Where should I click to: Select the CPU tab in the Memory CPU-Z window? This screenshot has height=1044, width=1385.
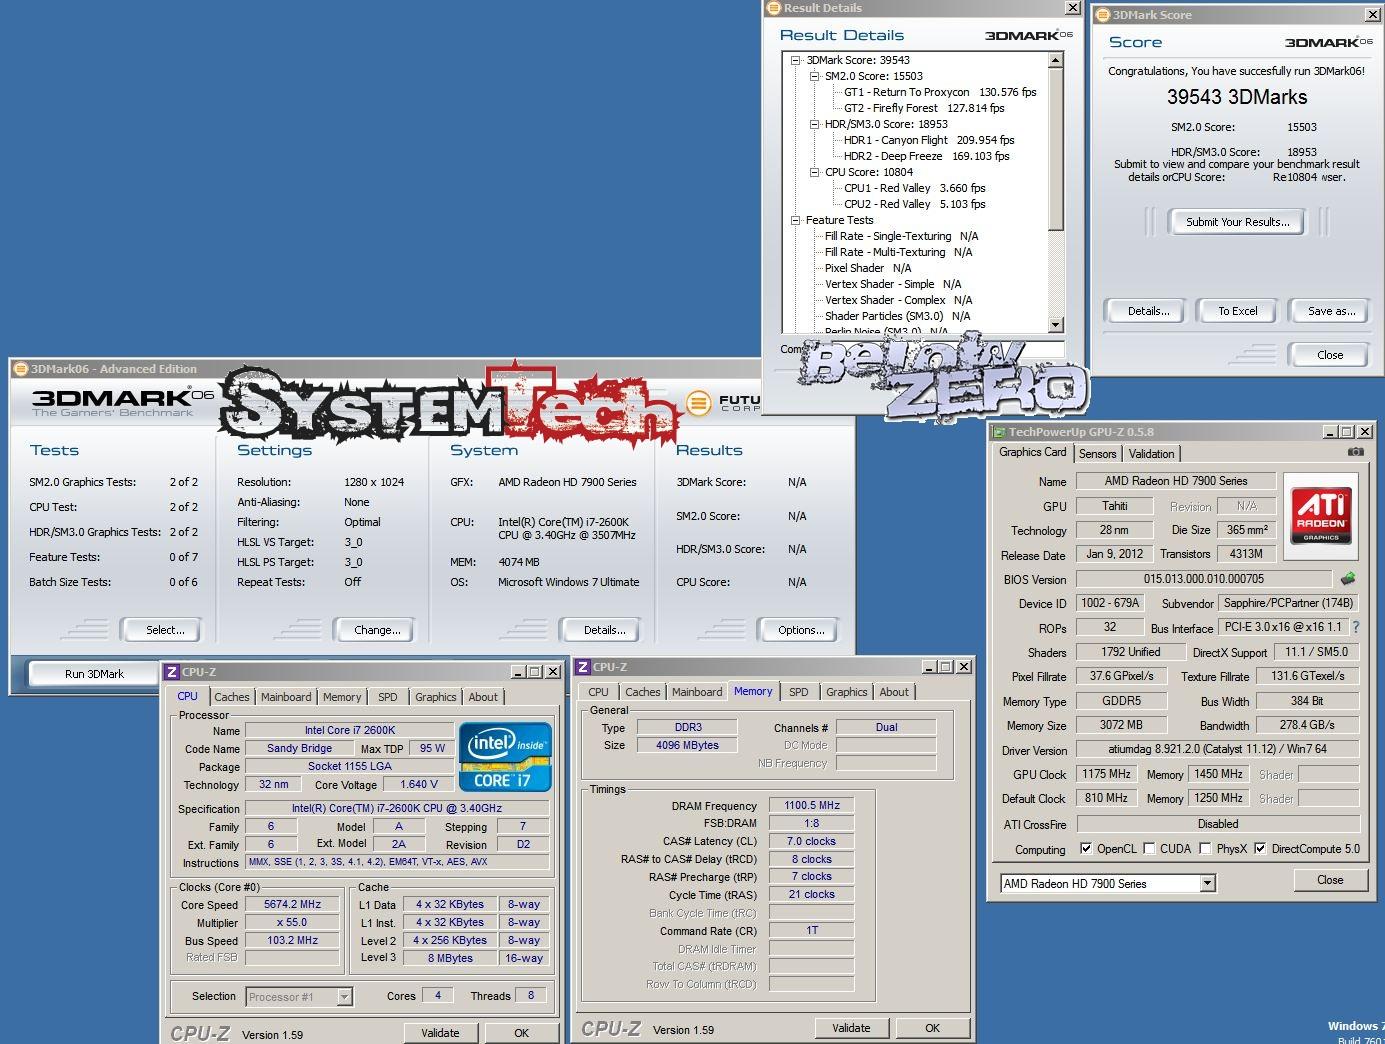tap(598, 692)
